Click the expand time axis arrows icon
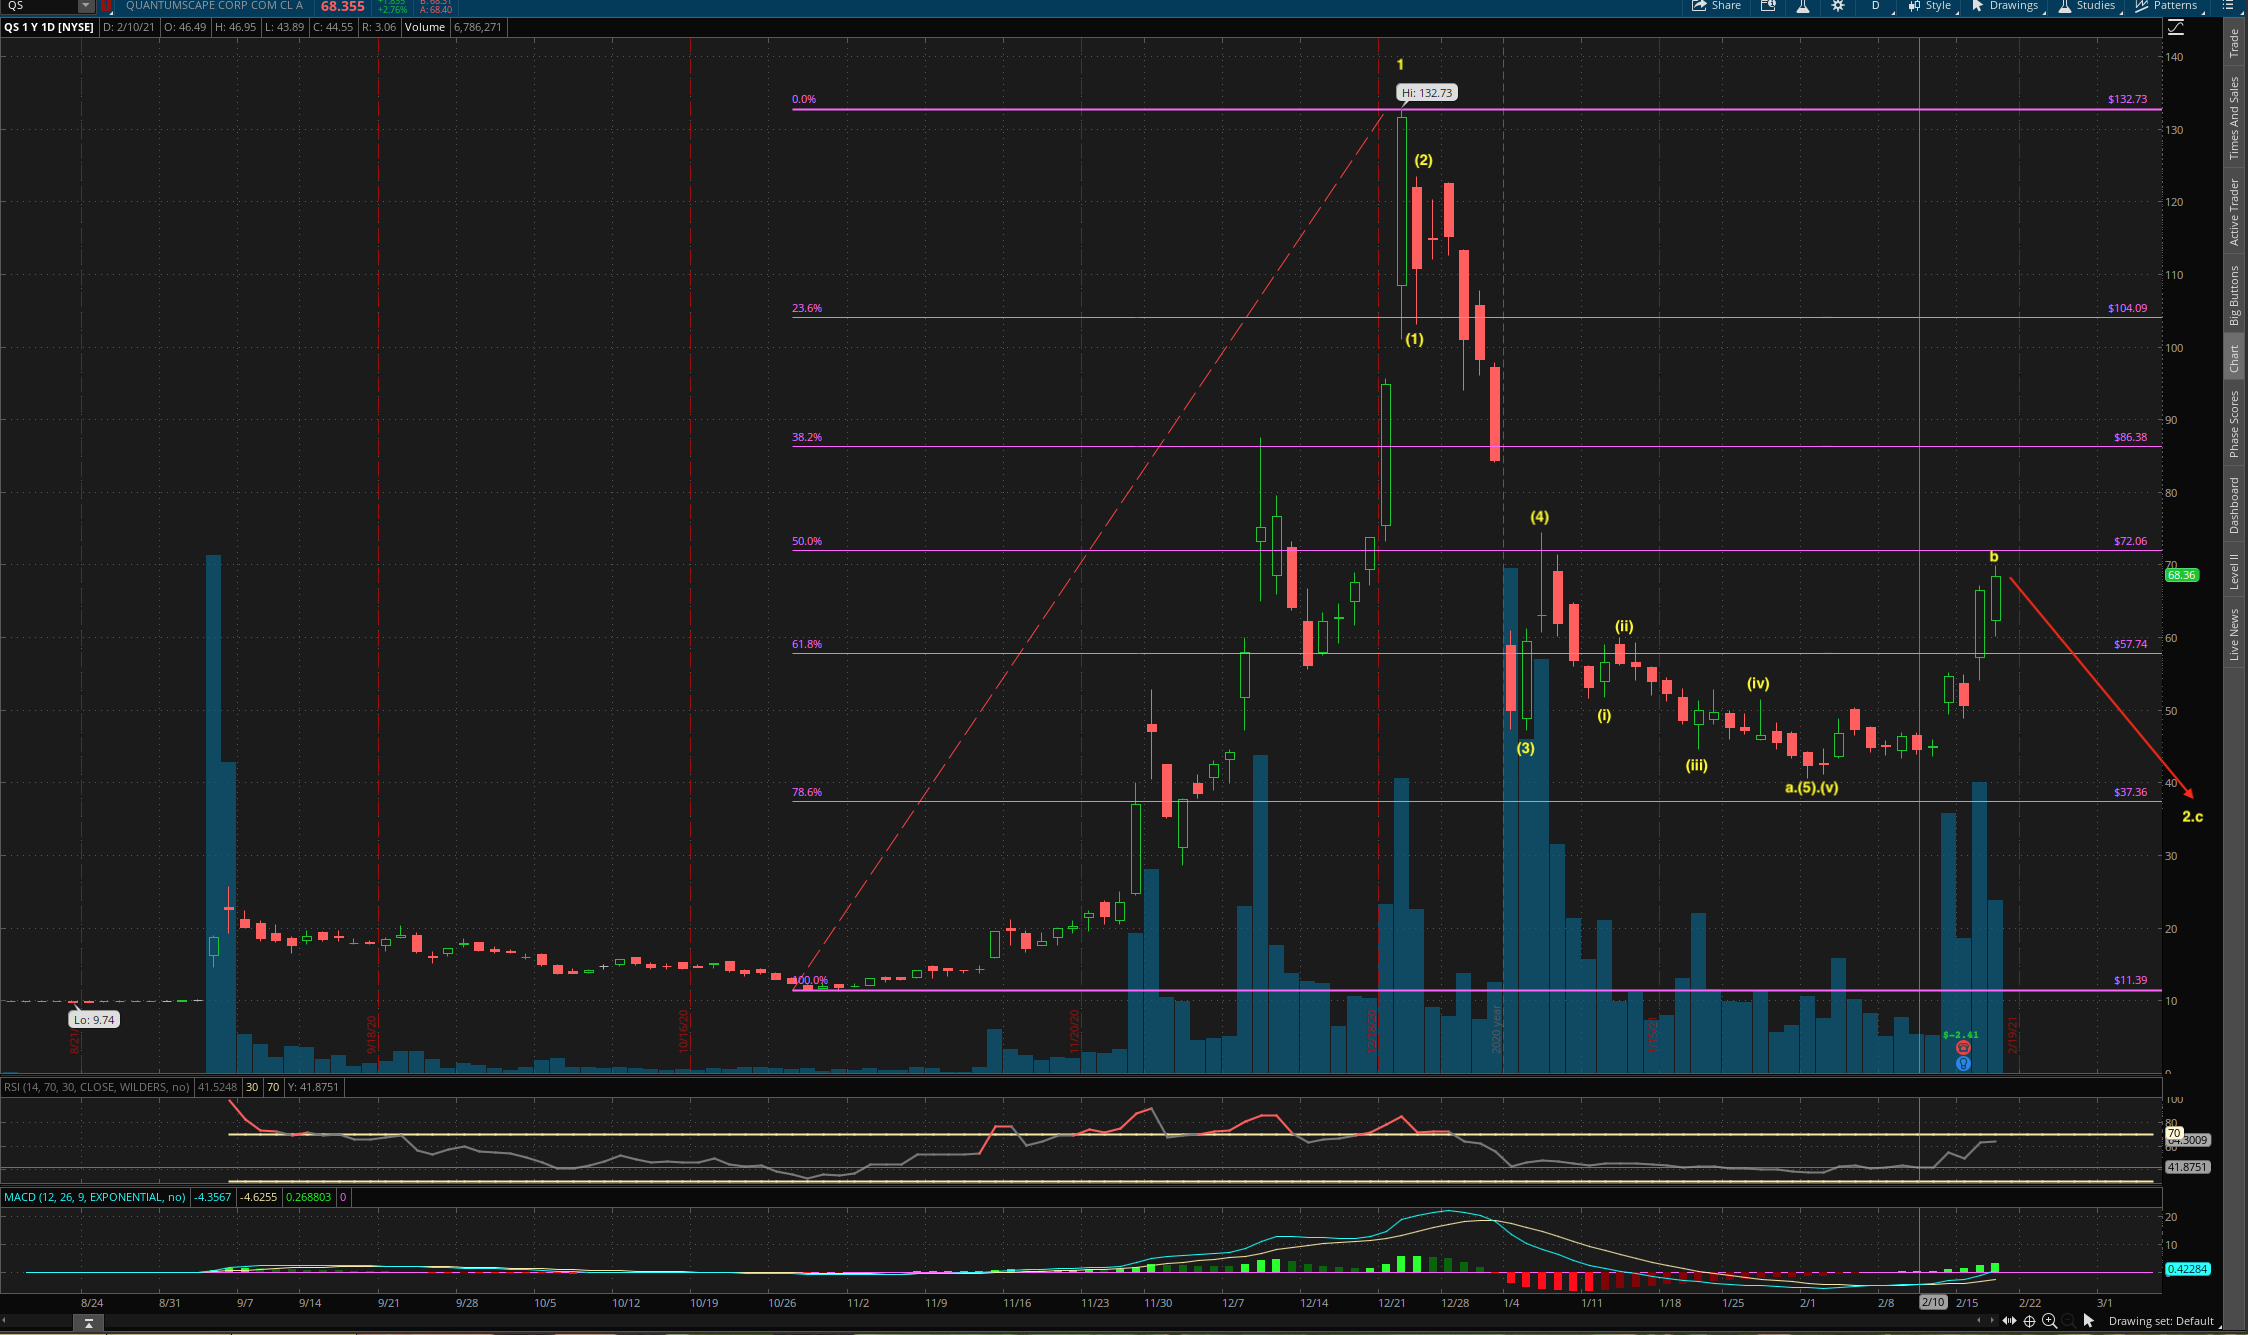The height and width of the screenshot is (1335, 2248). point(2009,1321)
